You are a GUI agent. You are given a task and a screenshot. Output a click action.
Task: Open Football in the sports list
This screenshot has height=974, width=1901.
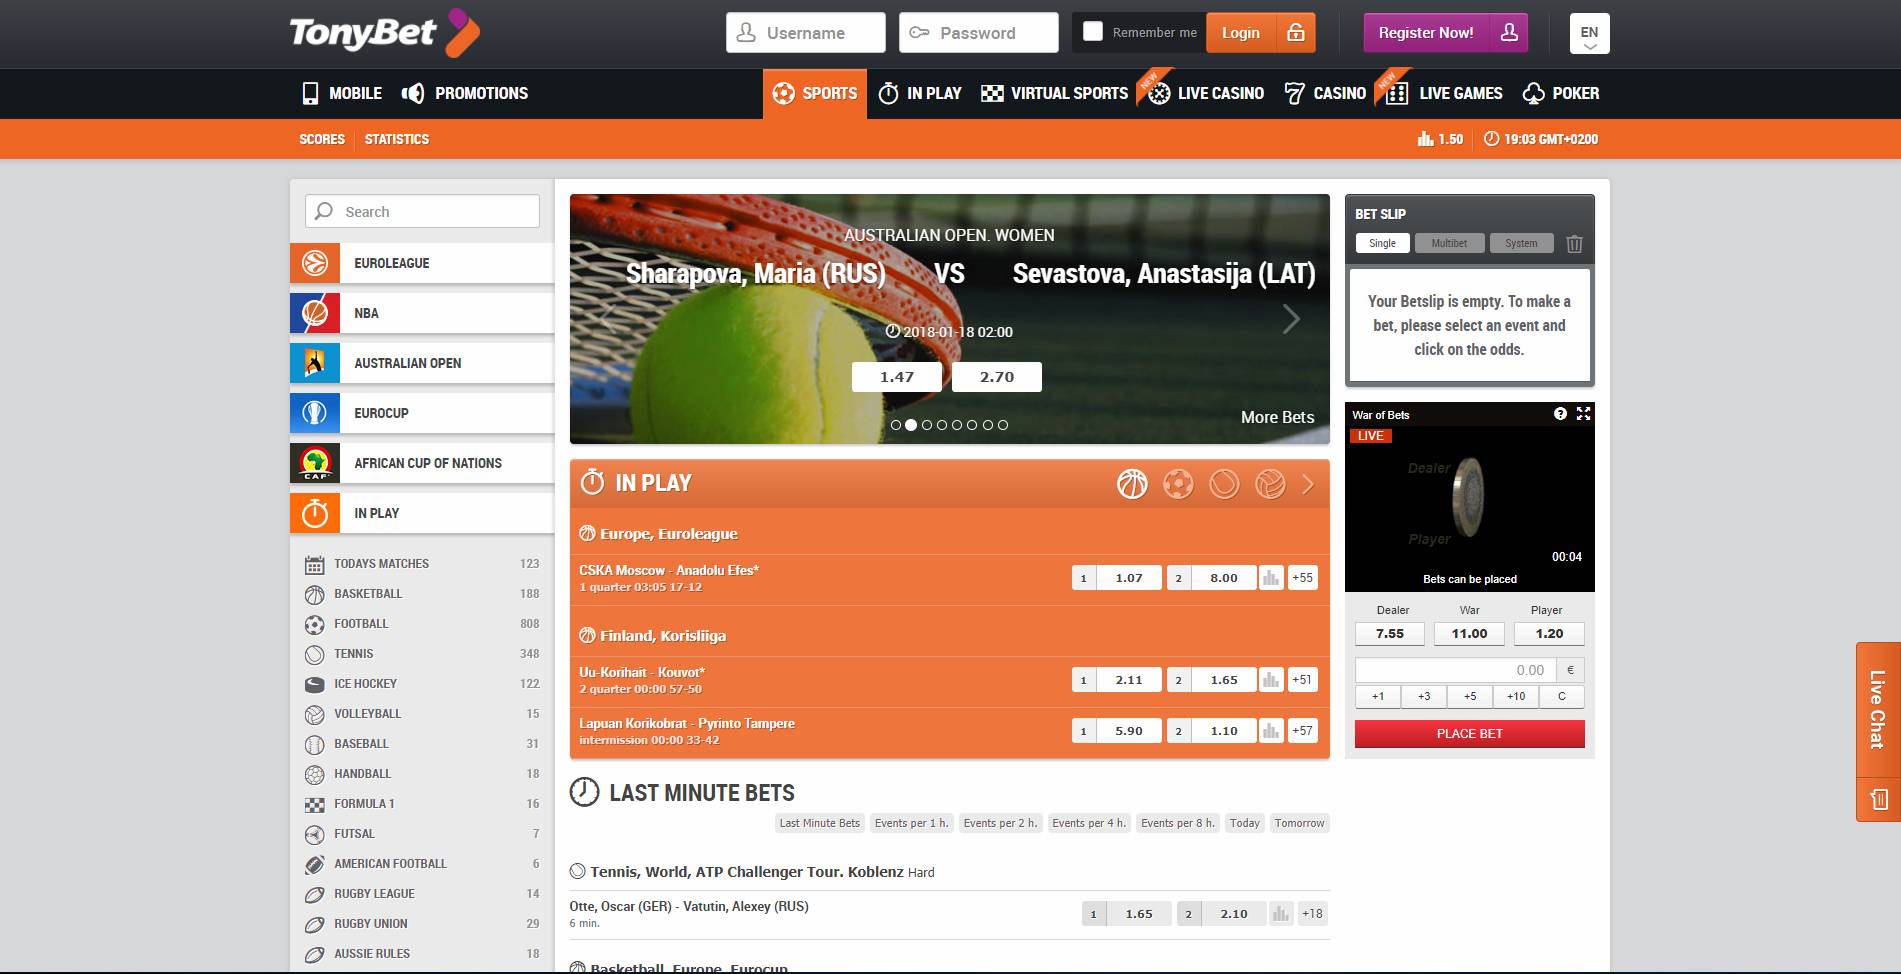[422, 624]
